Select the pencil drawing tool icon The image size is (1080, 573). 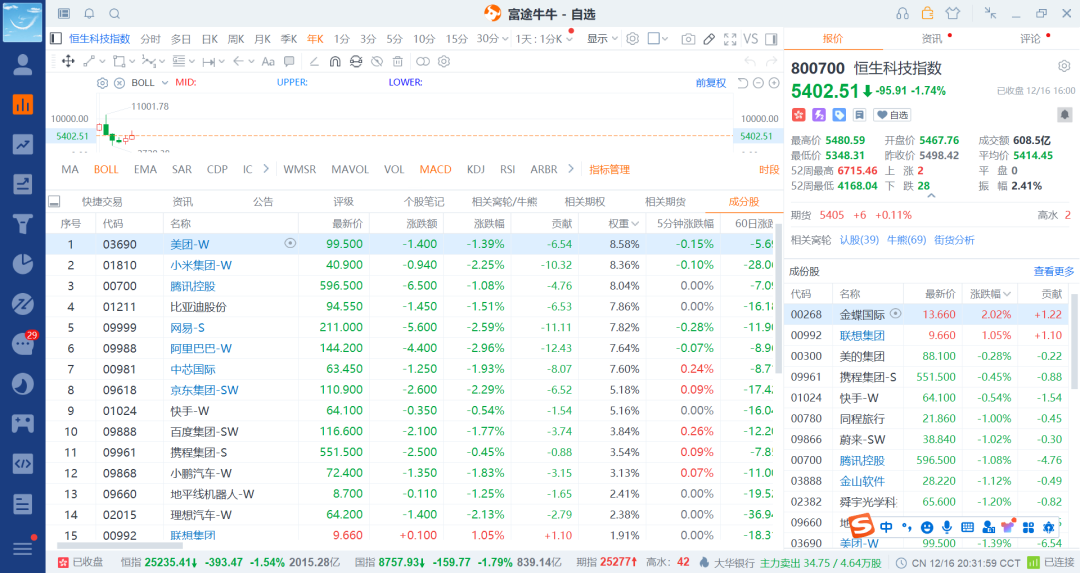tap(709, 39)
